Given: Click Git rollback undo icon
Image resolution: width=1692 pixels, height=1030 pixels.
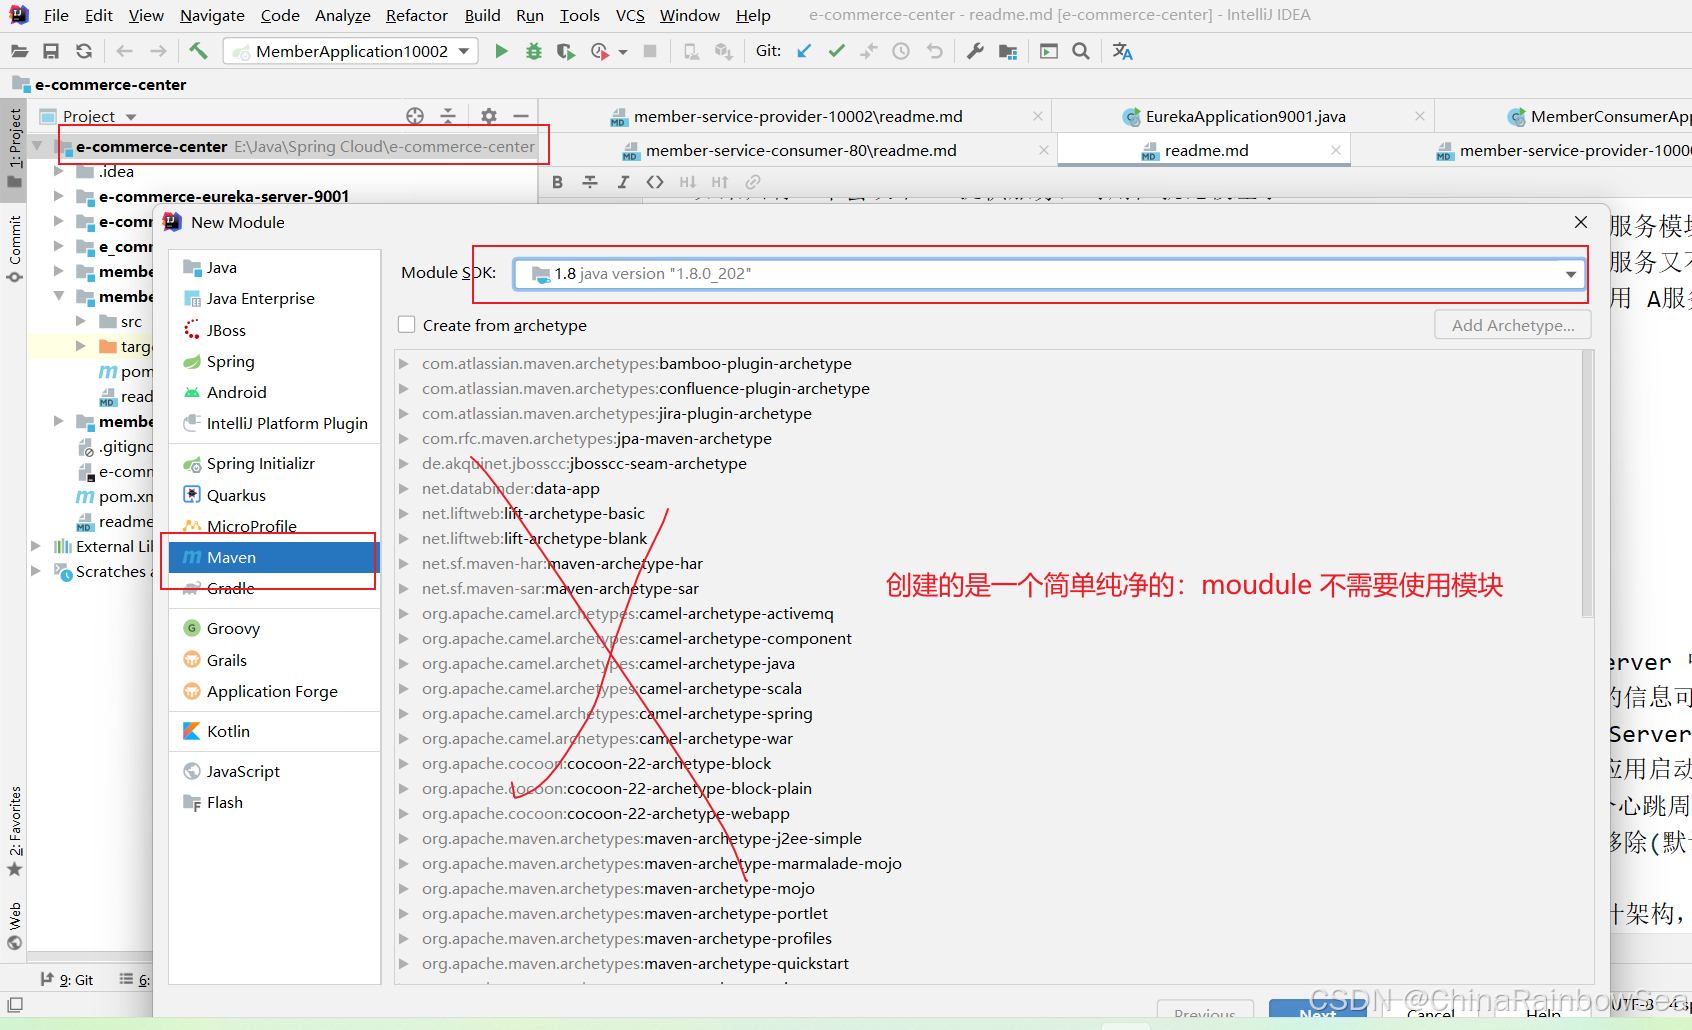Looking at the screenshot, I should (934, 51).
